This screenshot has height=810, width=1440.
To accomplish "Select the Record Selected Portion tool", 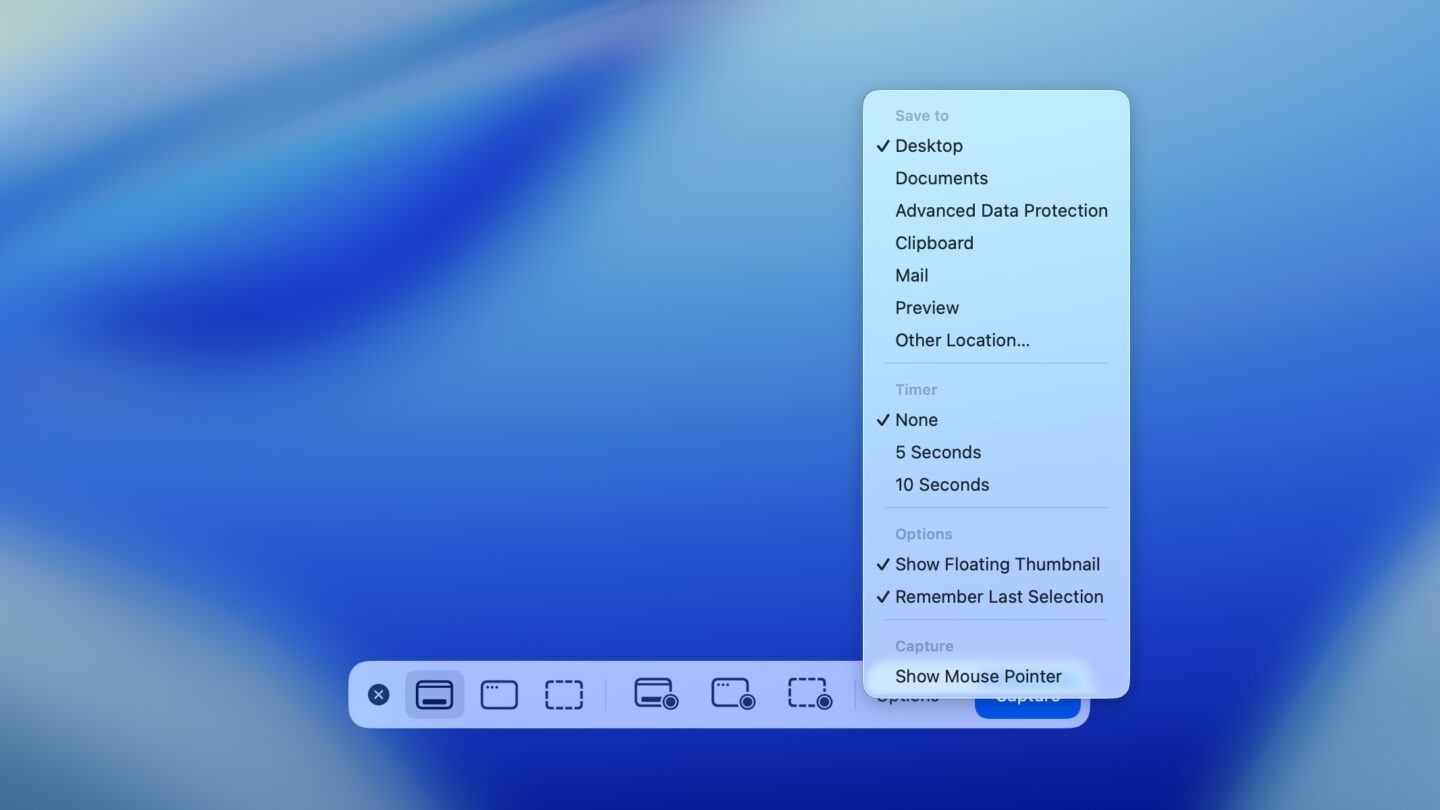I will 808,694.
